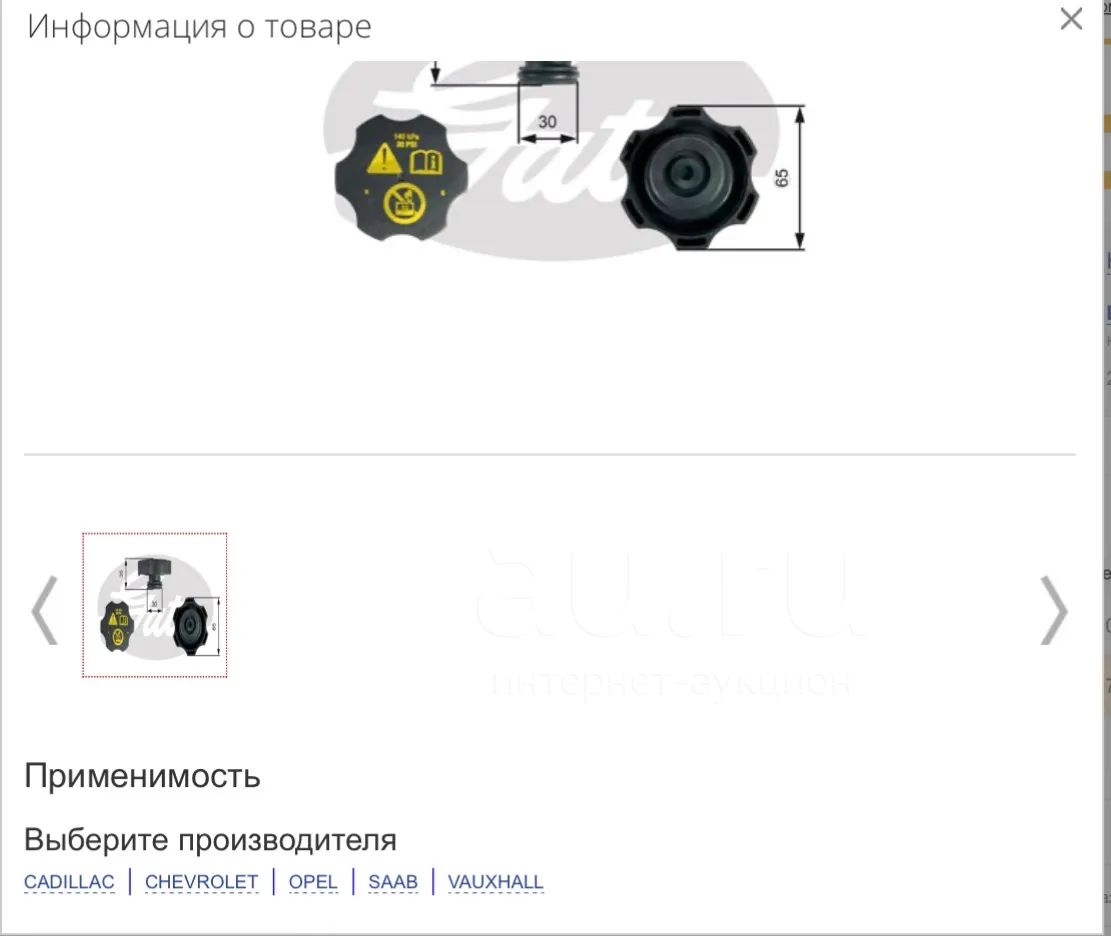
Task: Click the Применимость heading
Action: (x=142, y=775)
